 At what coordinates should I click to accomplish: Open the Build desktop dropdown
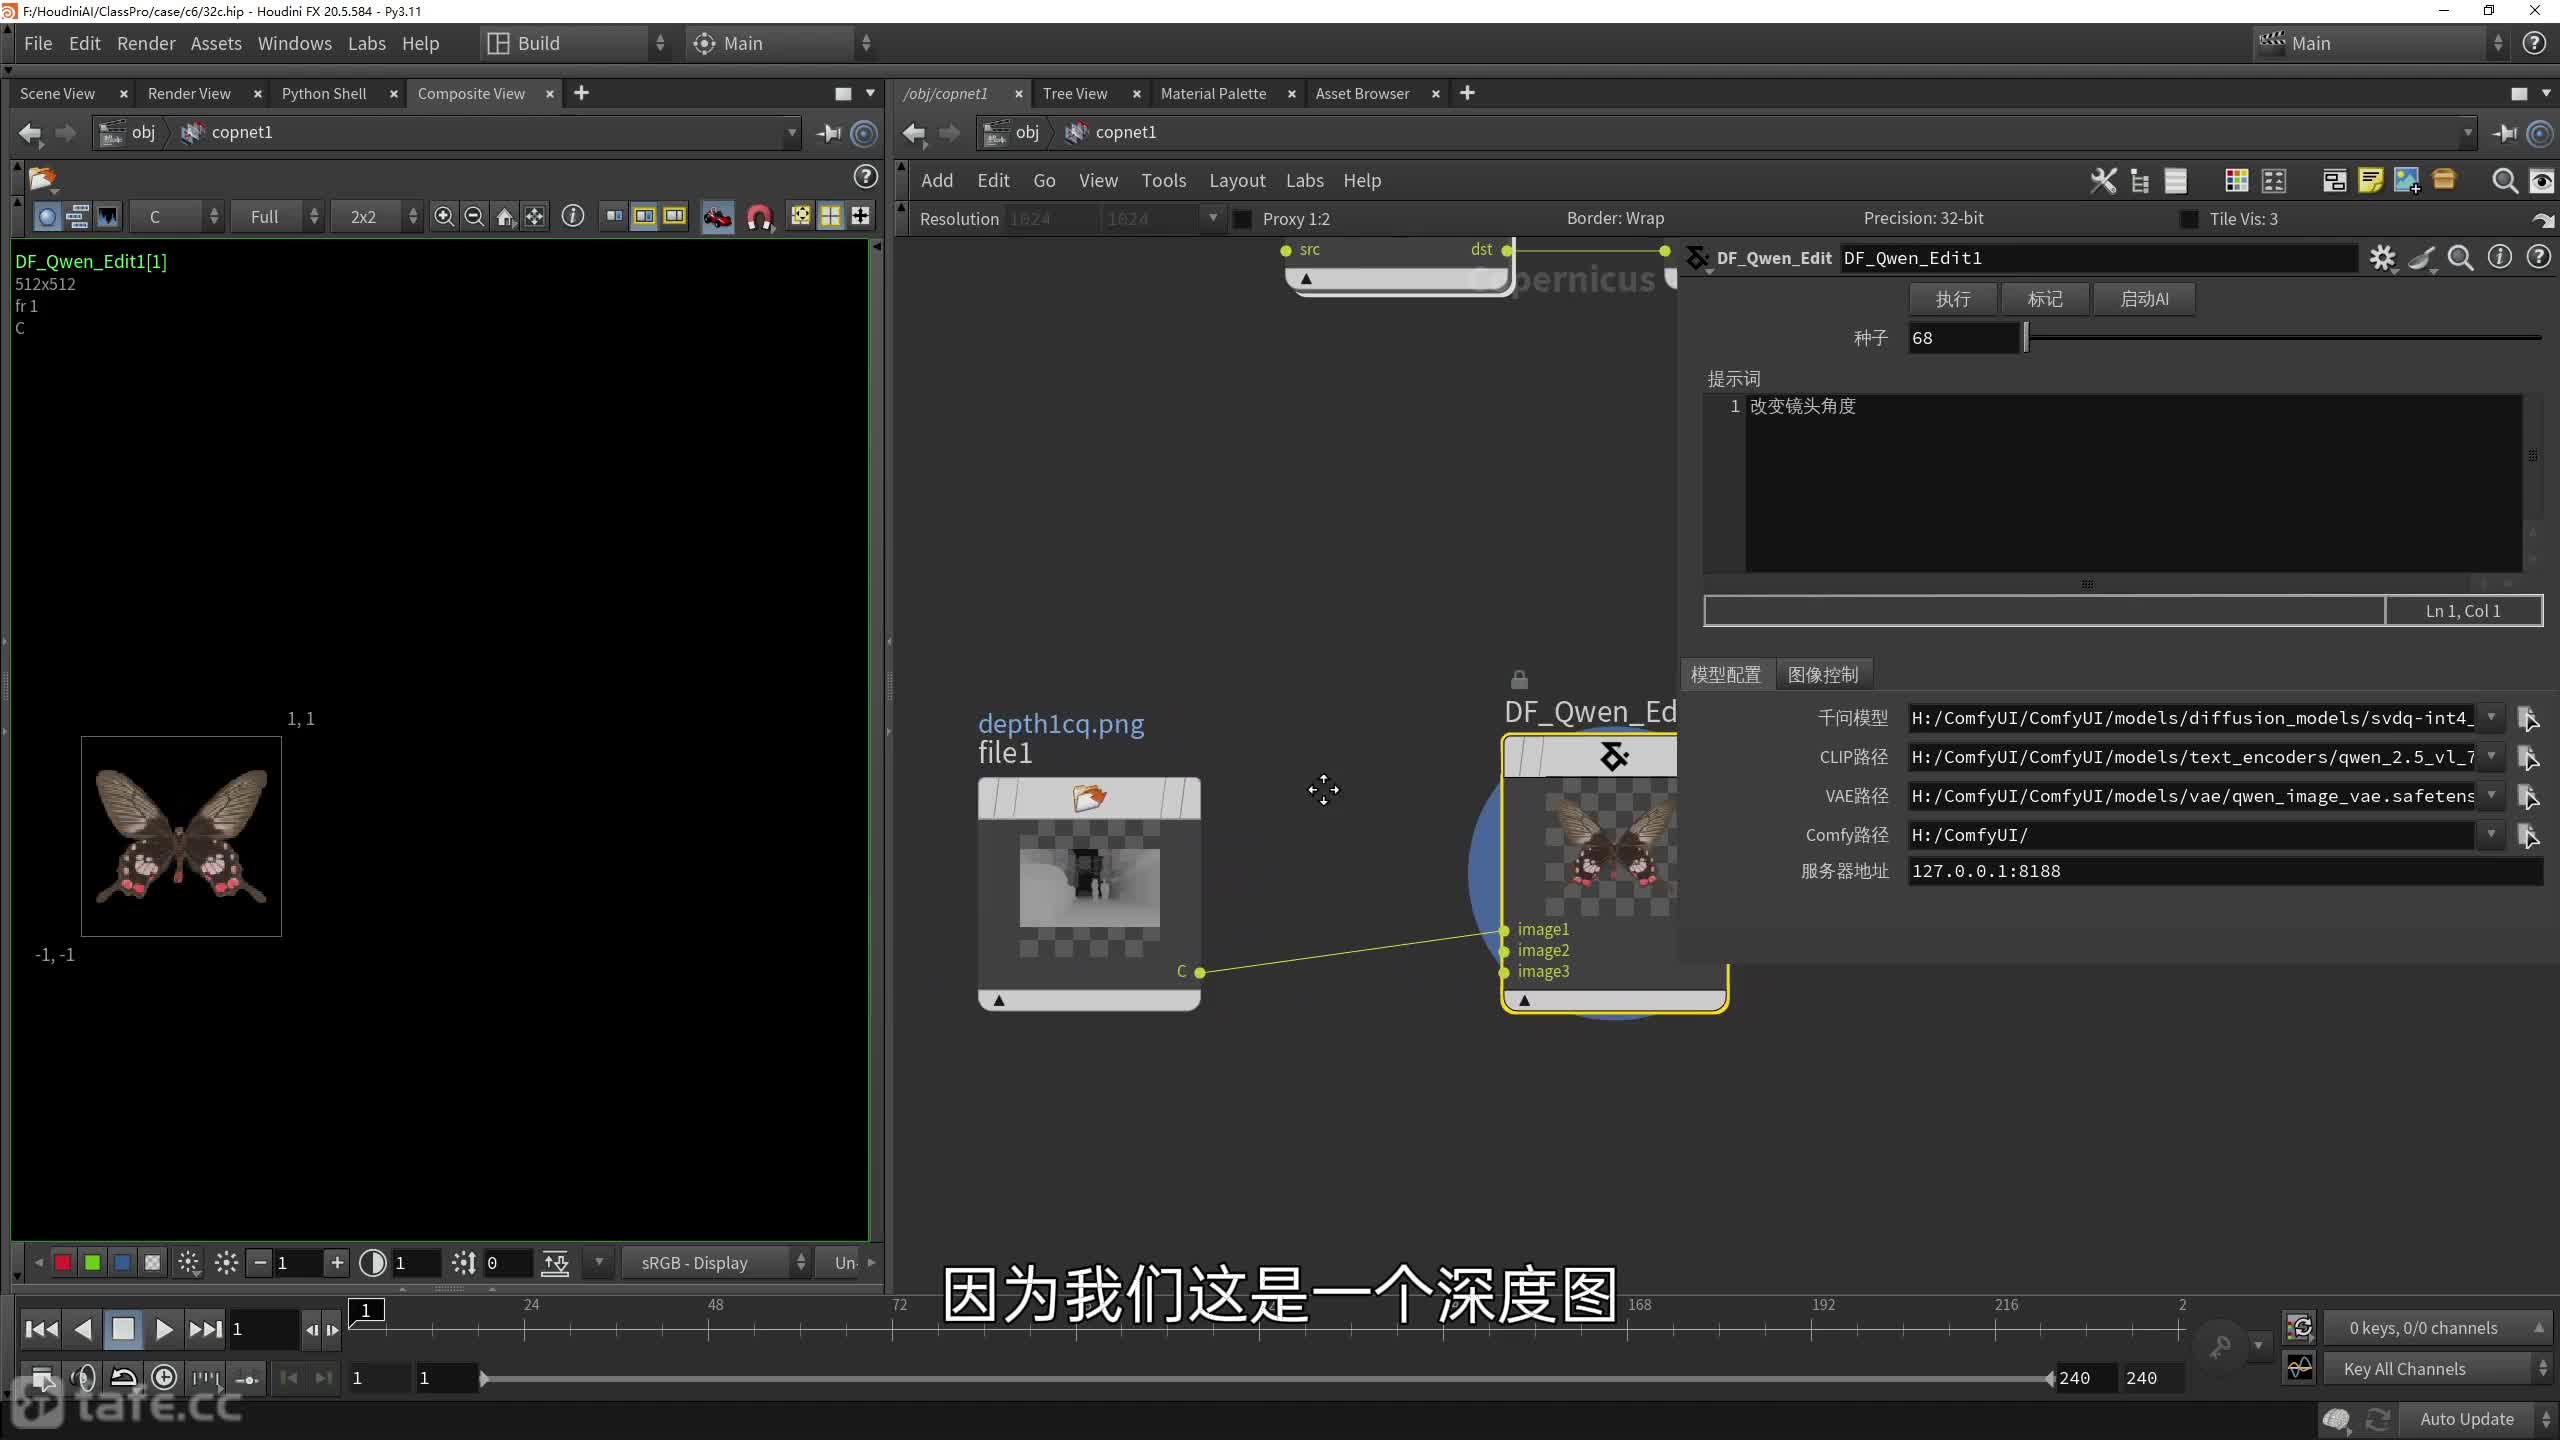(x=576, y=43)
